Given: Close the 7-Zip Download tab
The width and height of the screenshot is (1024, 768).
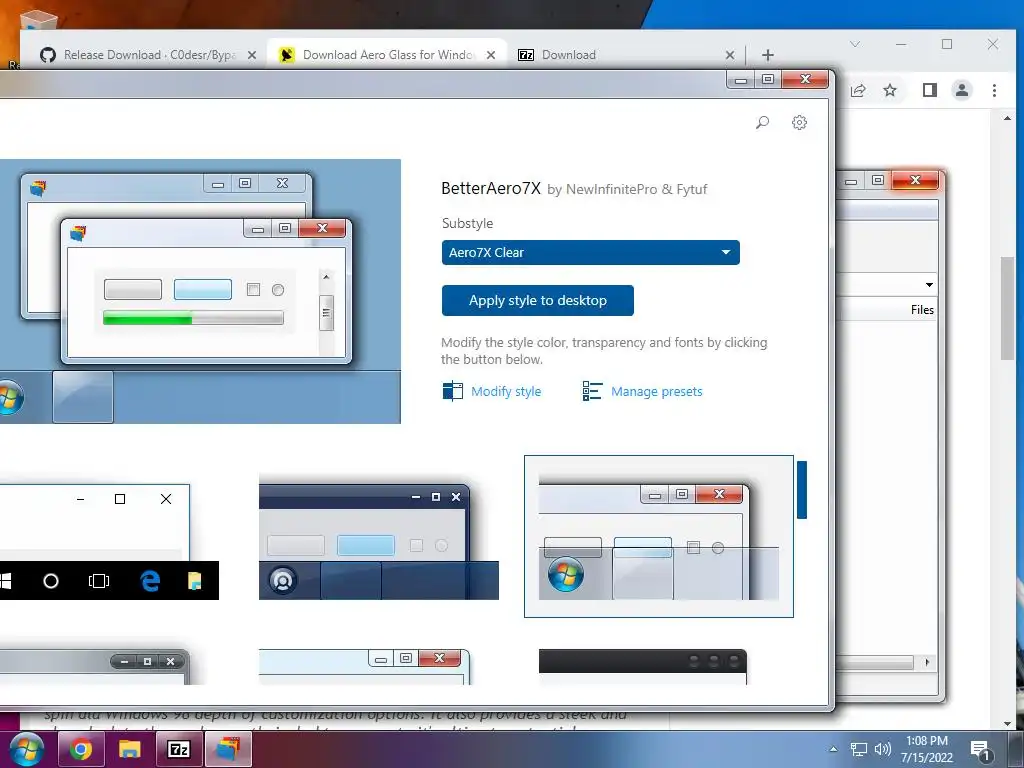Looking at the screenshot, I should coord(730,55).
